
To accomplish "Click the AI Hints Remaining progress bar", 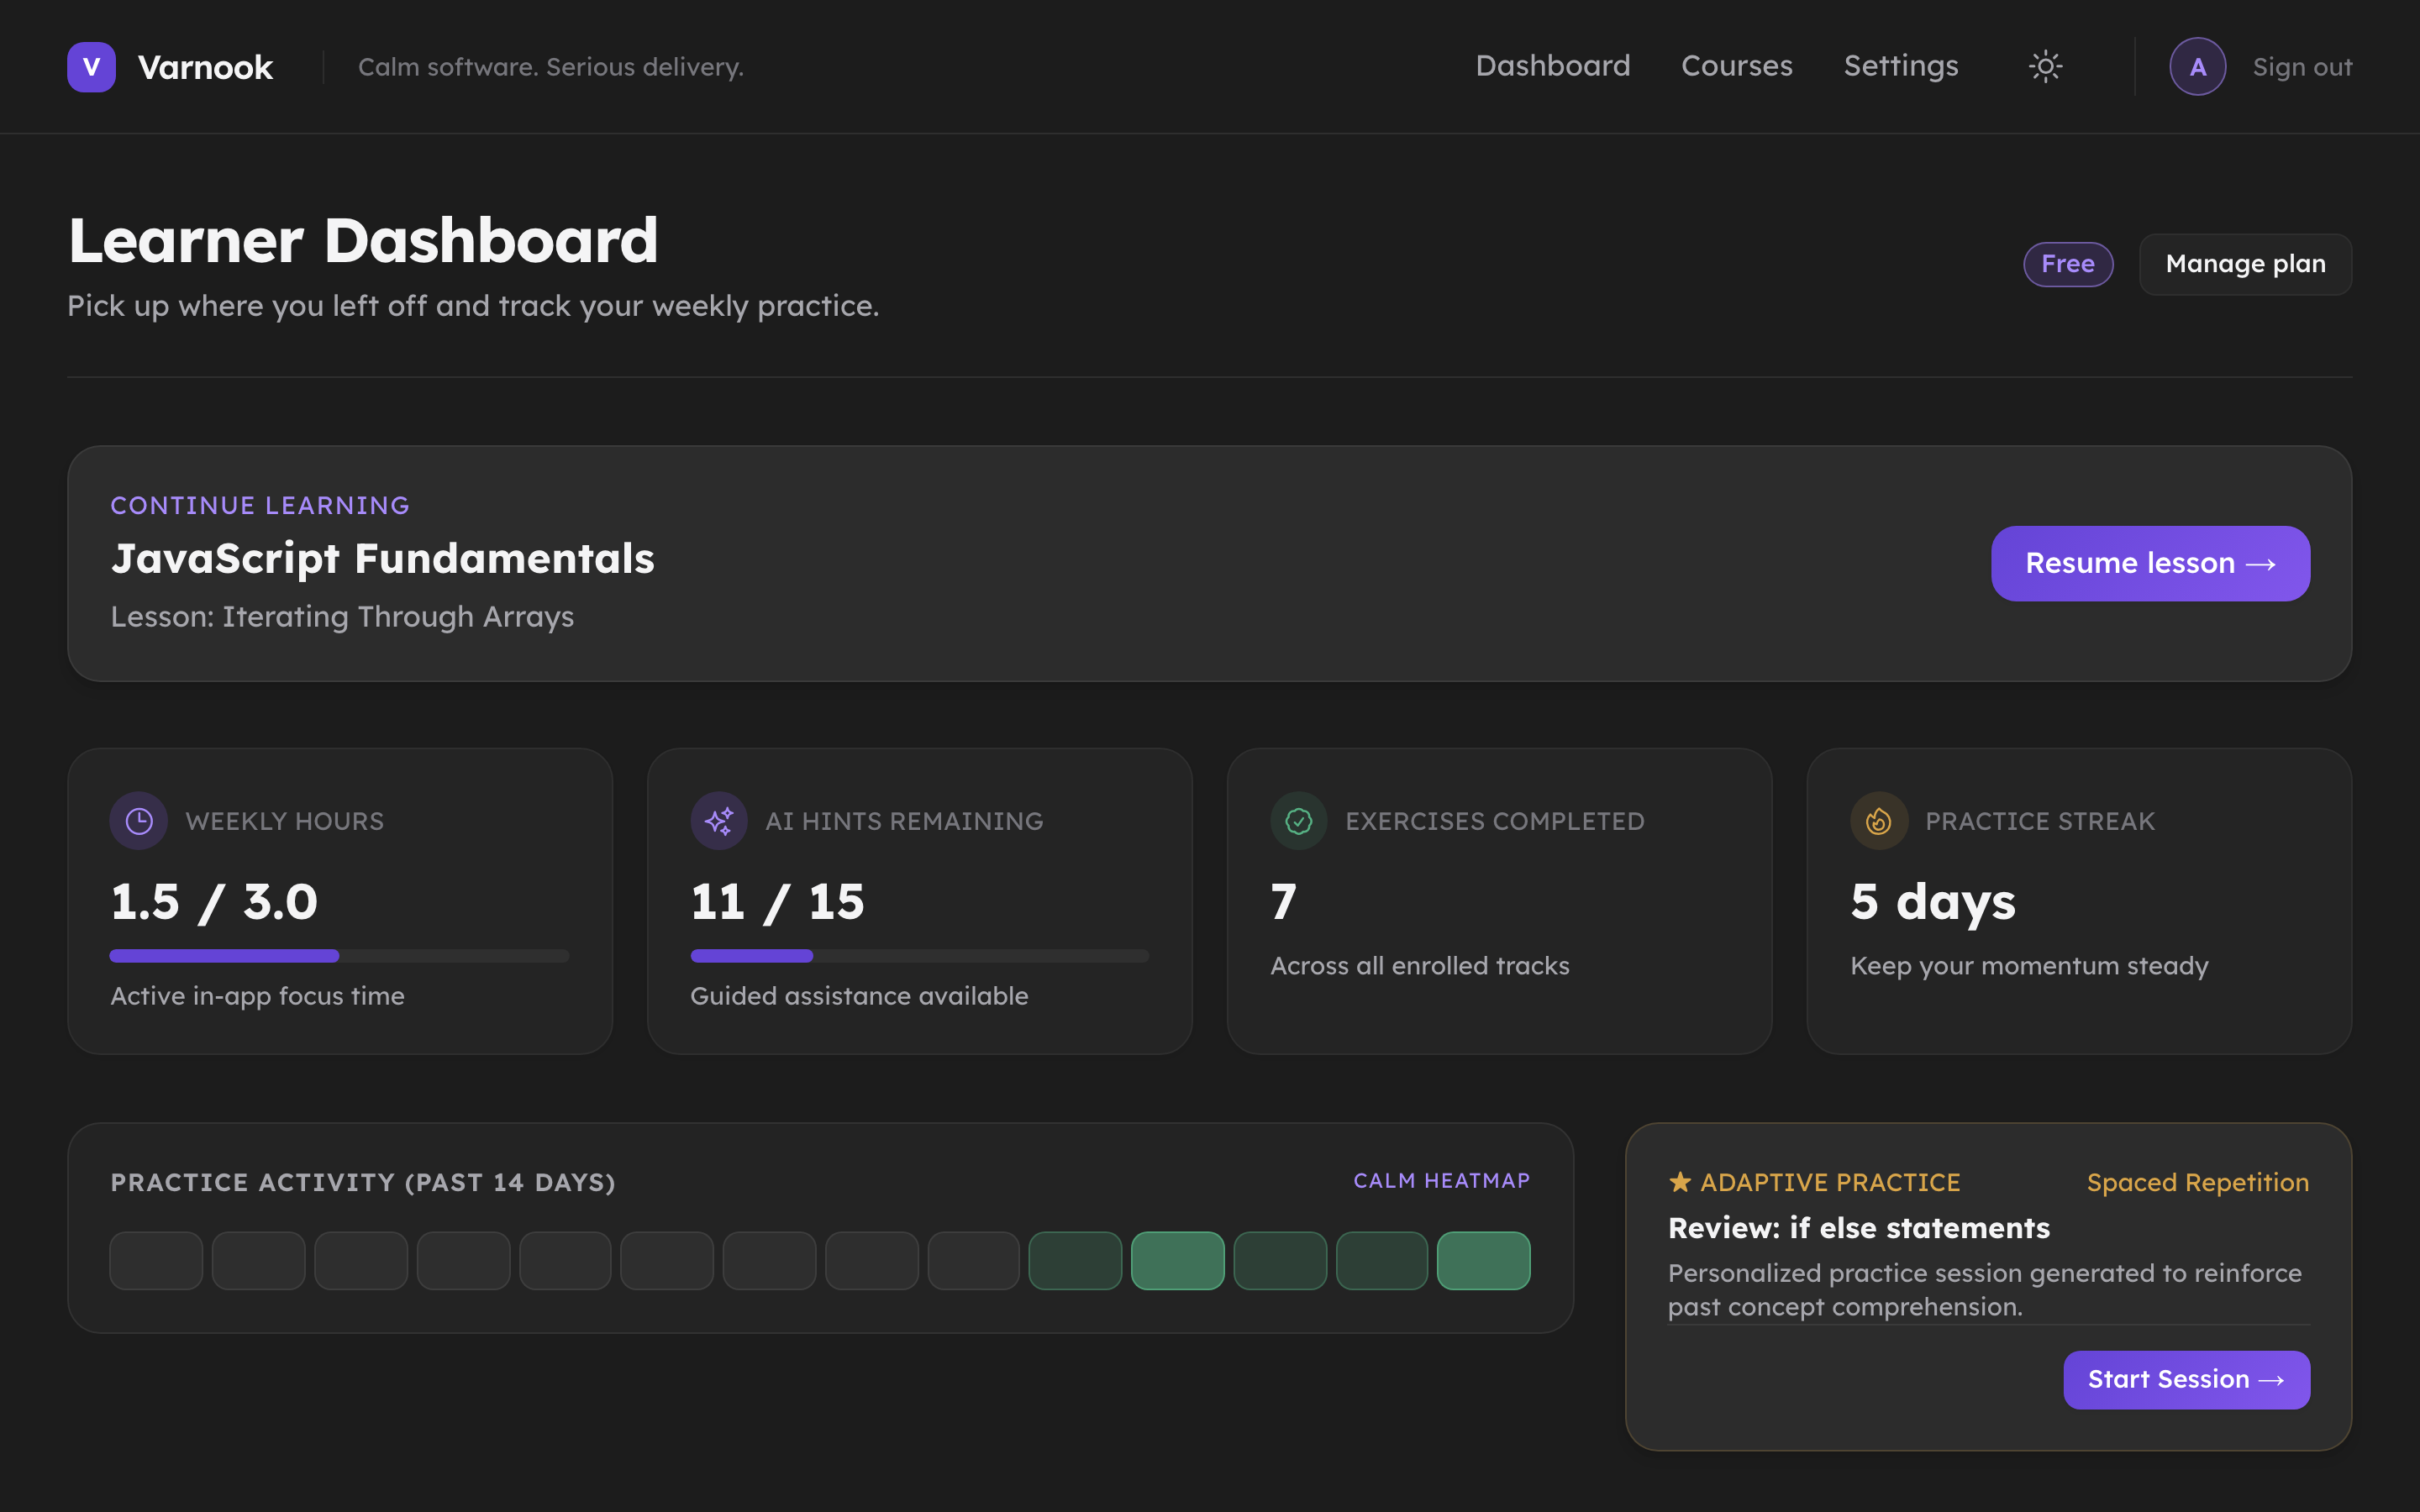I will click(919, 956).
